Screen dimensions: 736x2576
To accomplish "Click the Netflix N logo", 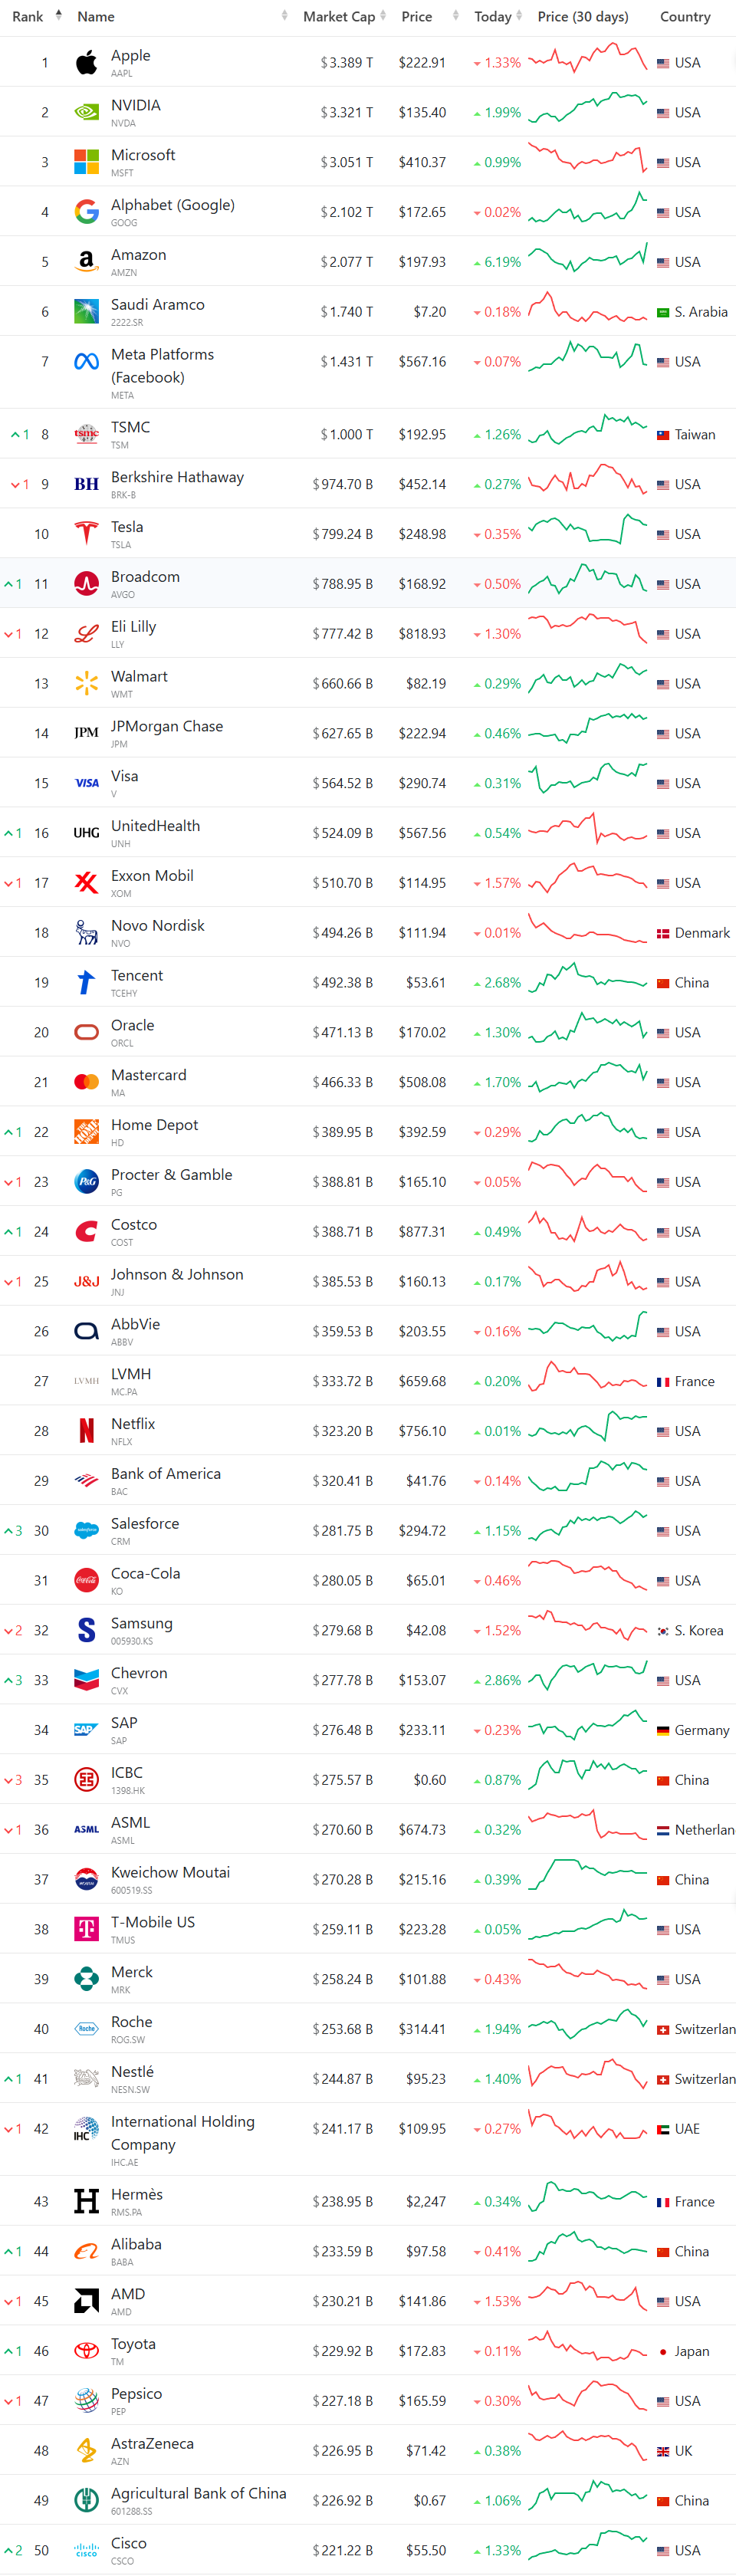I will (x=87, y=1431).
